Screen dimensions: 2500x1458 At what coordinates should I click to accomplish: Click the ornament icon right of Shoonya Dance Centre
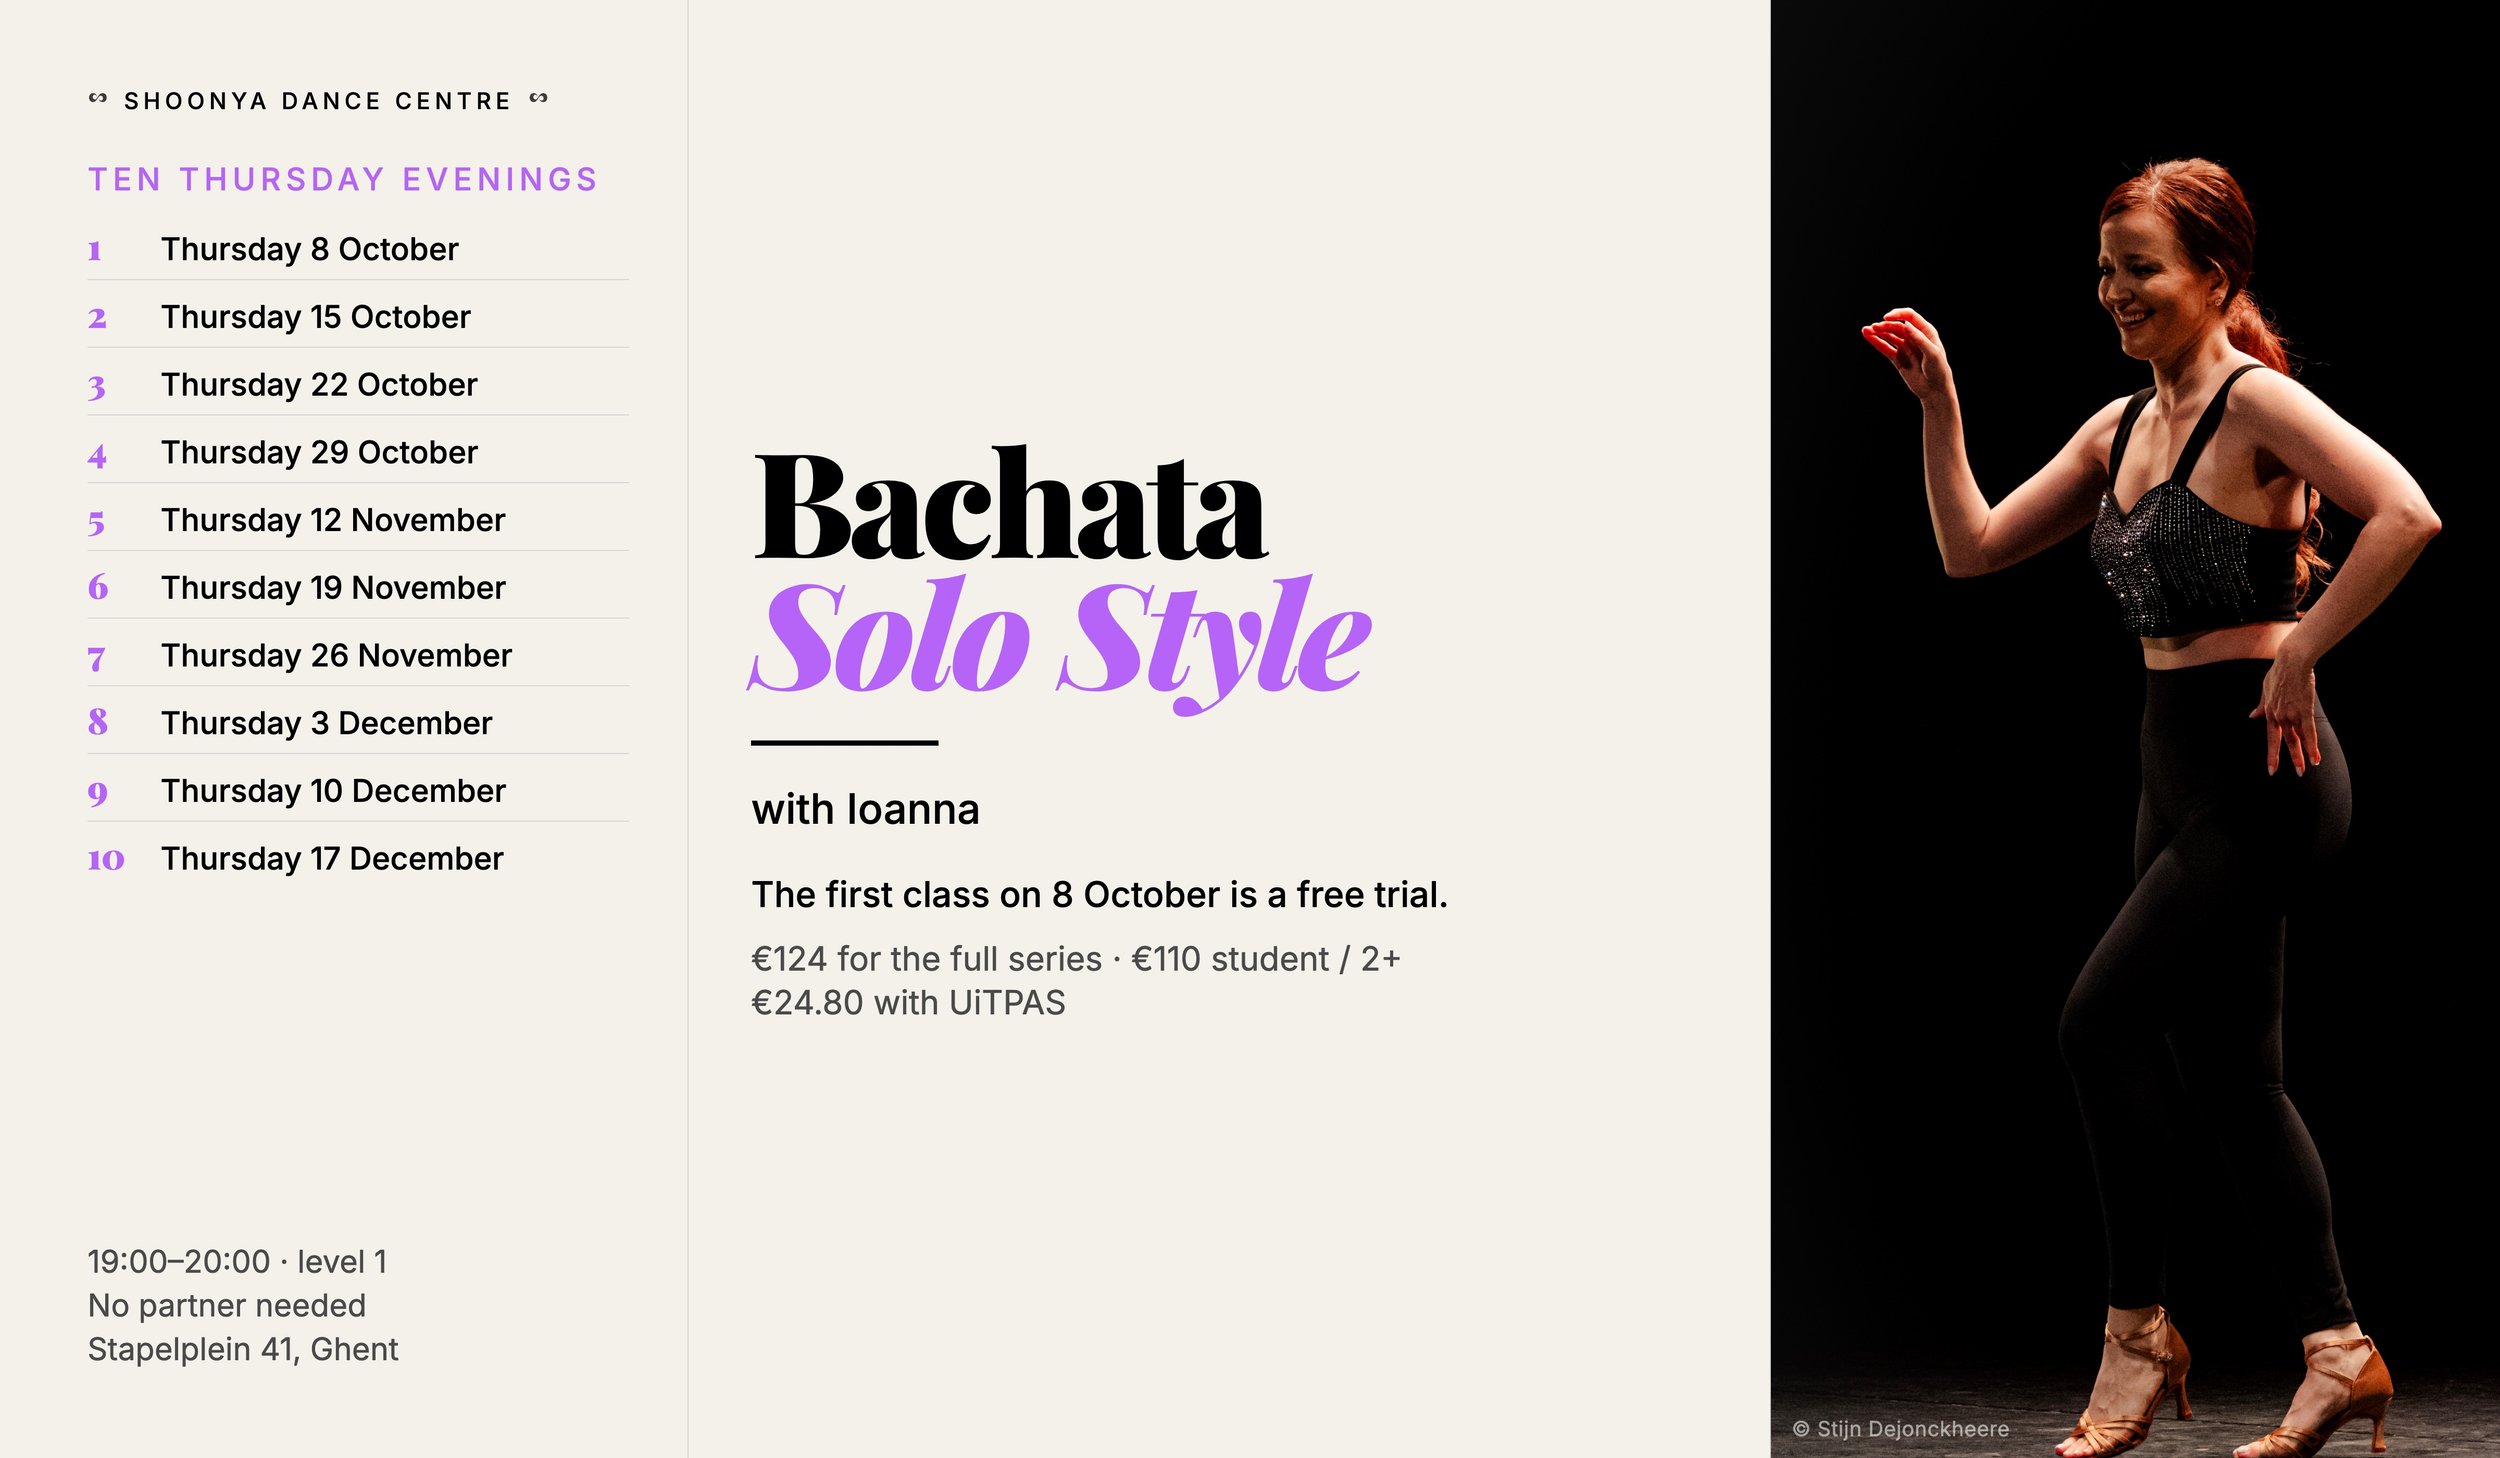[x=539, y=98]
